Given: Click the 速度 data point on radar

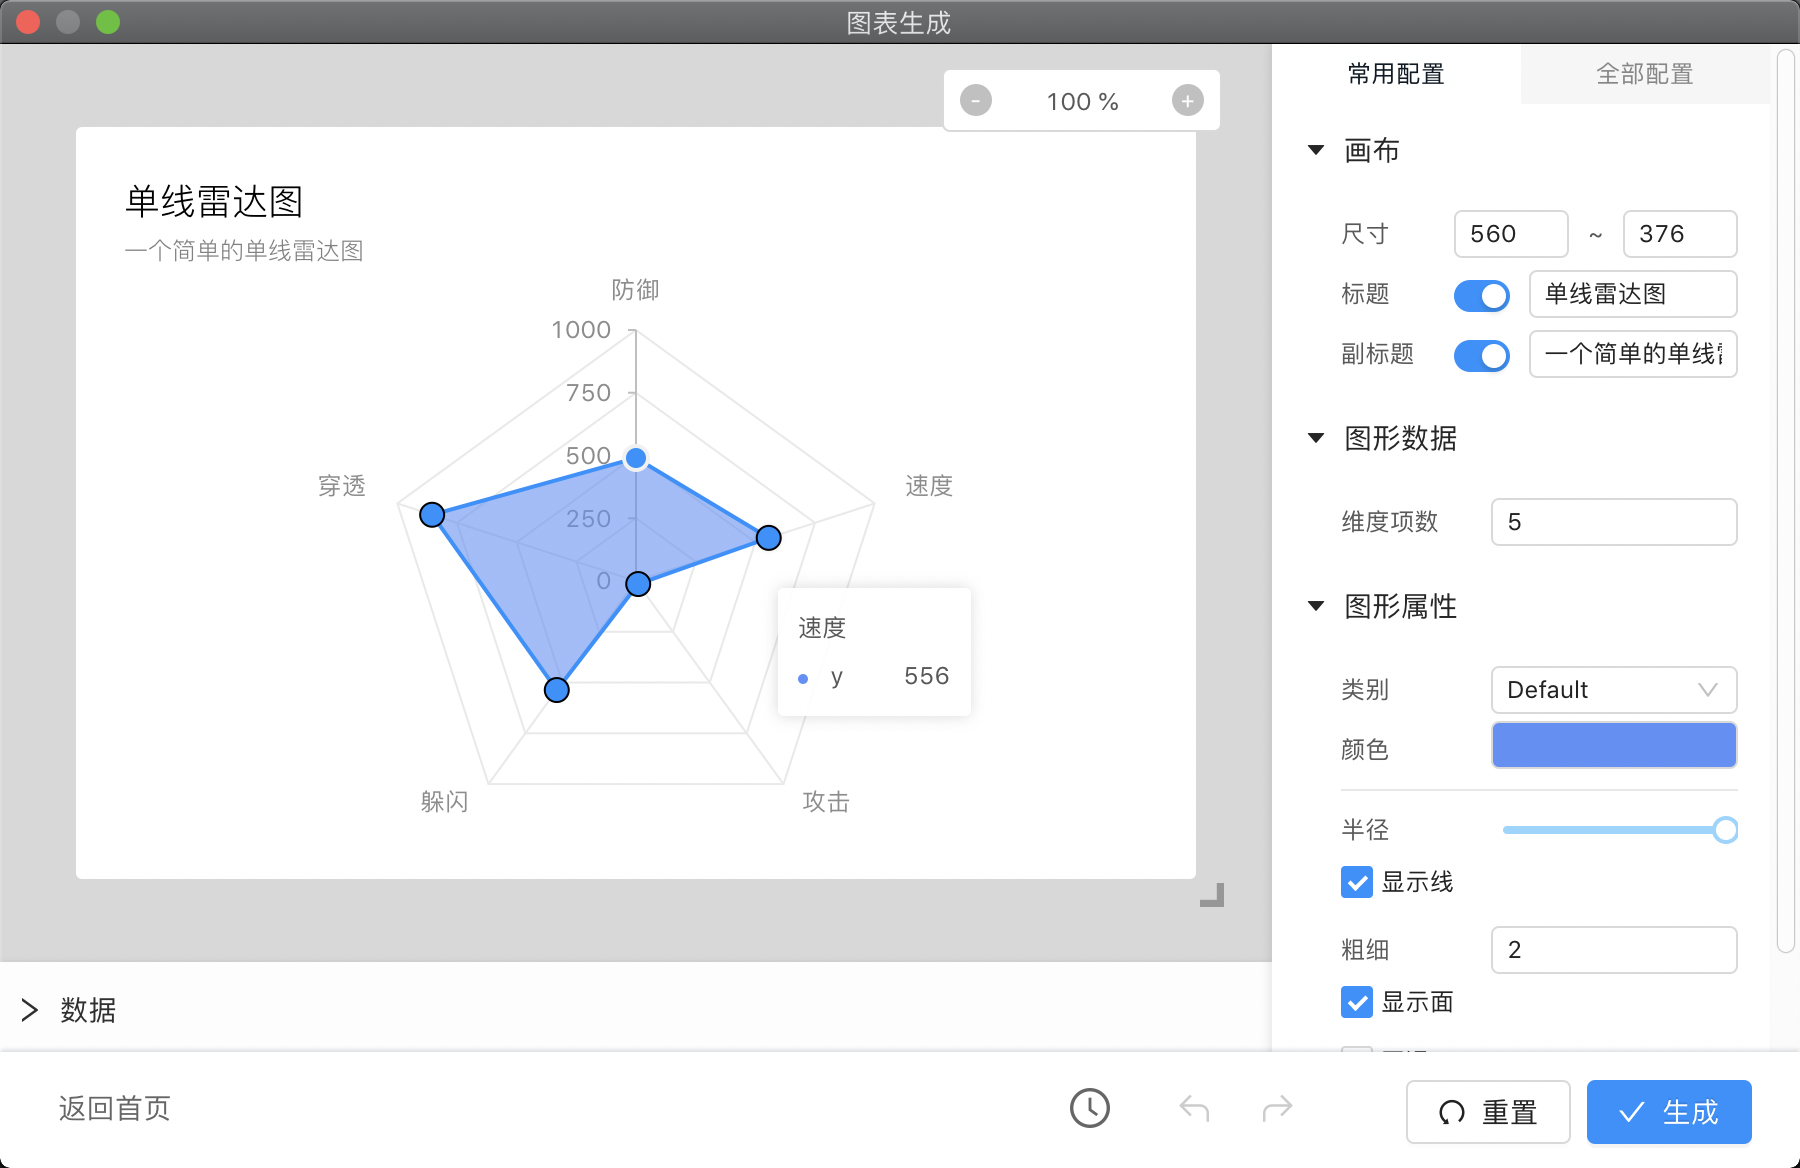Looking at the screenshot, I should click(x=768, y=538).
